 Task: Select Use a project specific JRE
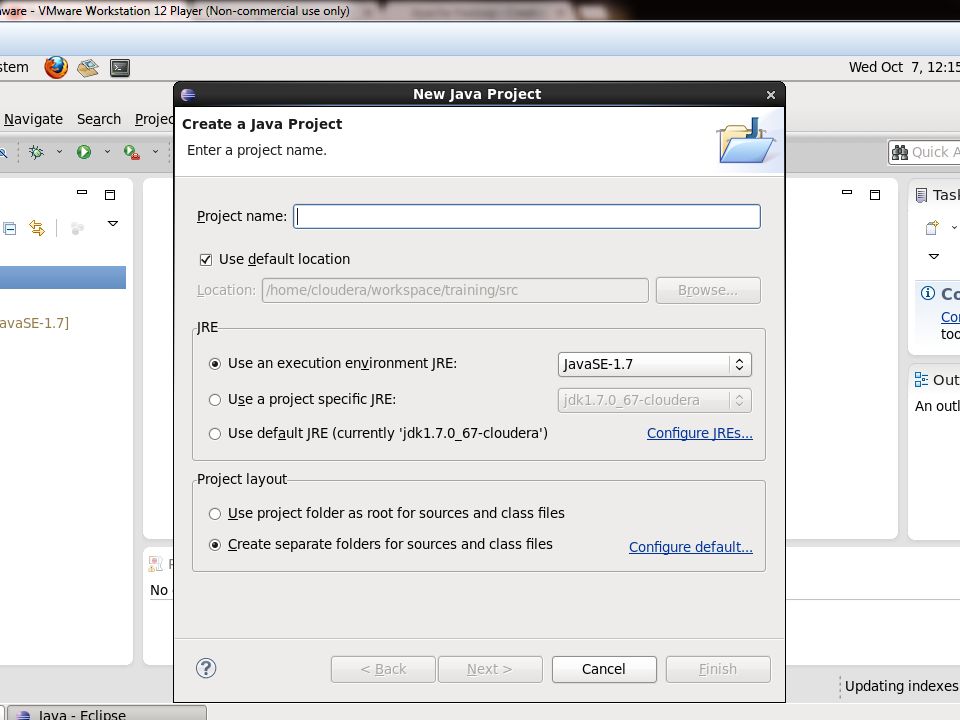(x=215, y=400)
